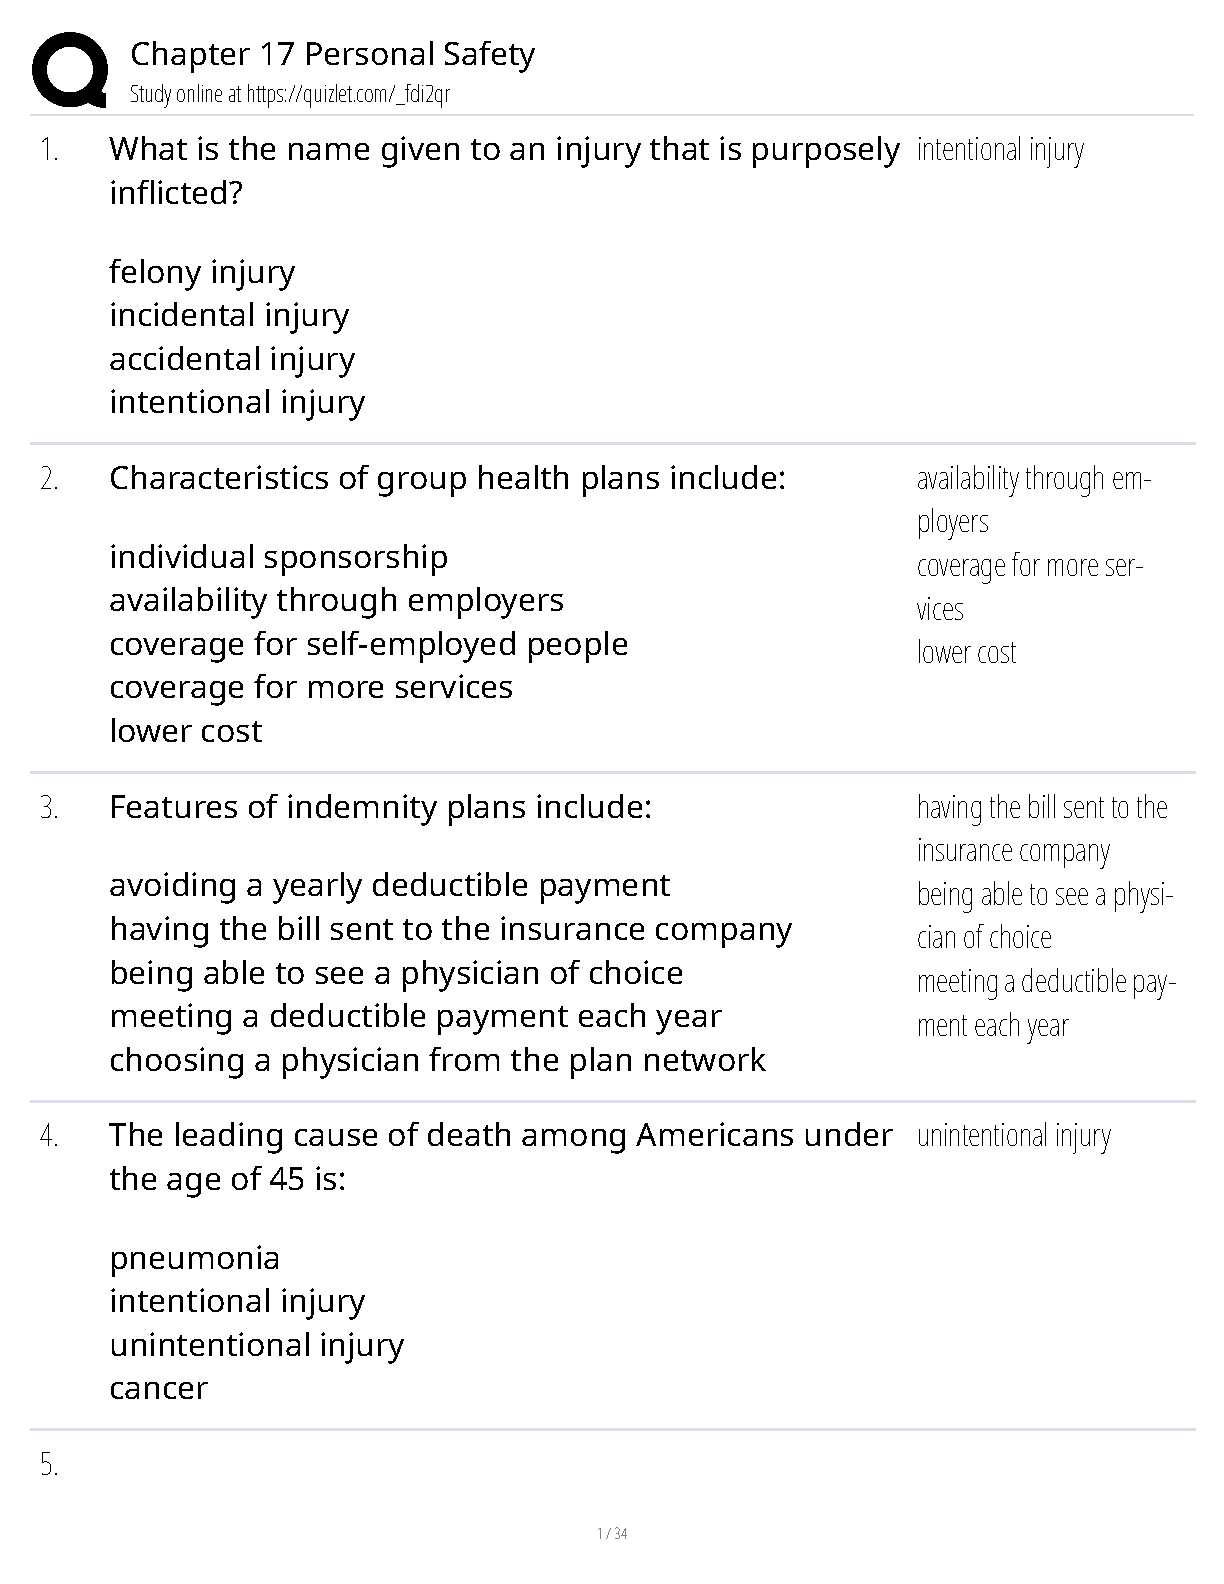The width and height of the screenshot is (1224, 1584).
Task: Click question 3 'Features of indemnity plans include'
Action: (381, 807)
